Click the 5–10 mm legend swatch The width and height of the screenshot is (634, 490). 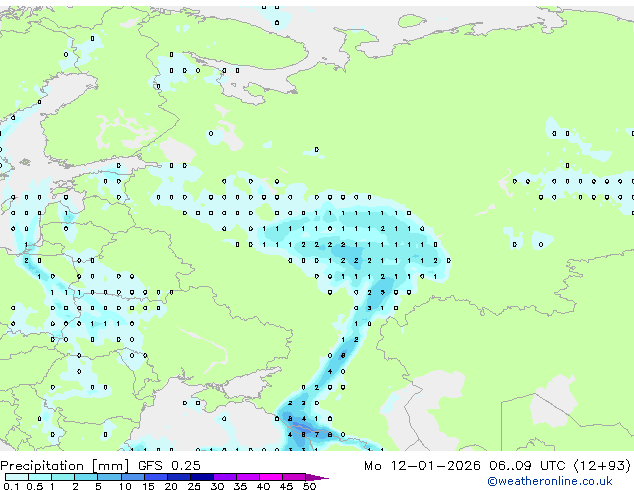[109, 477]
